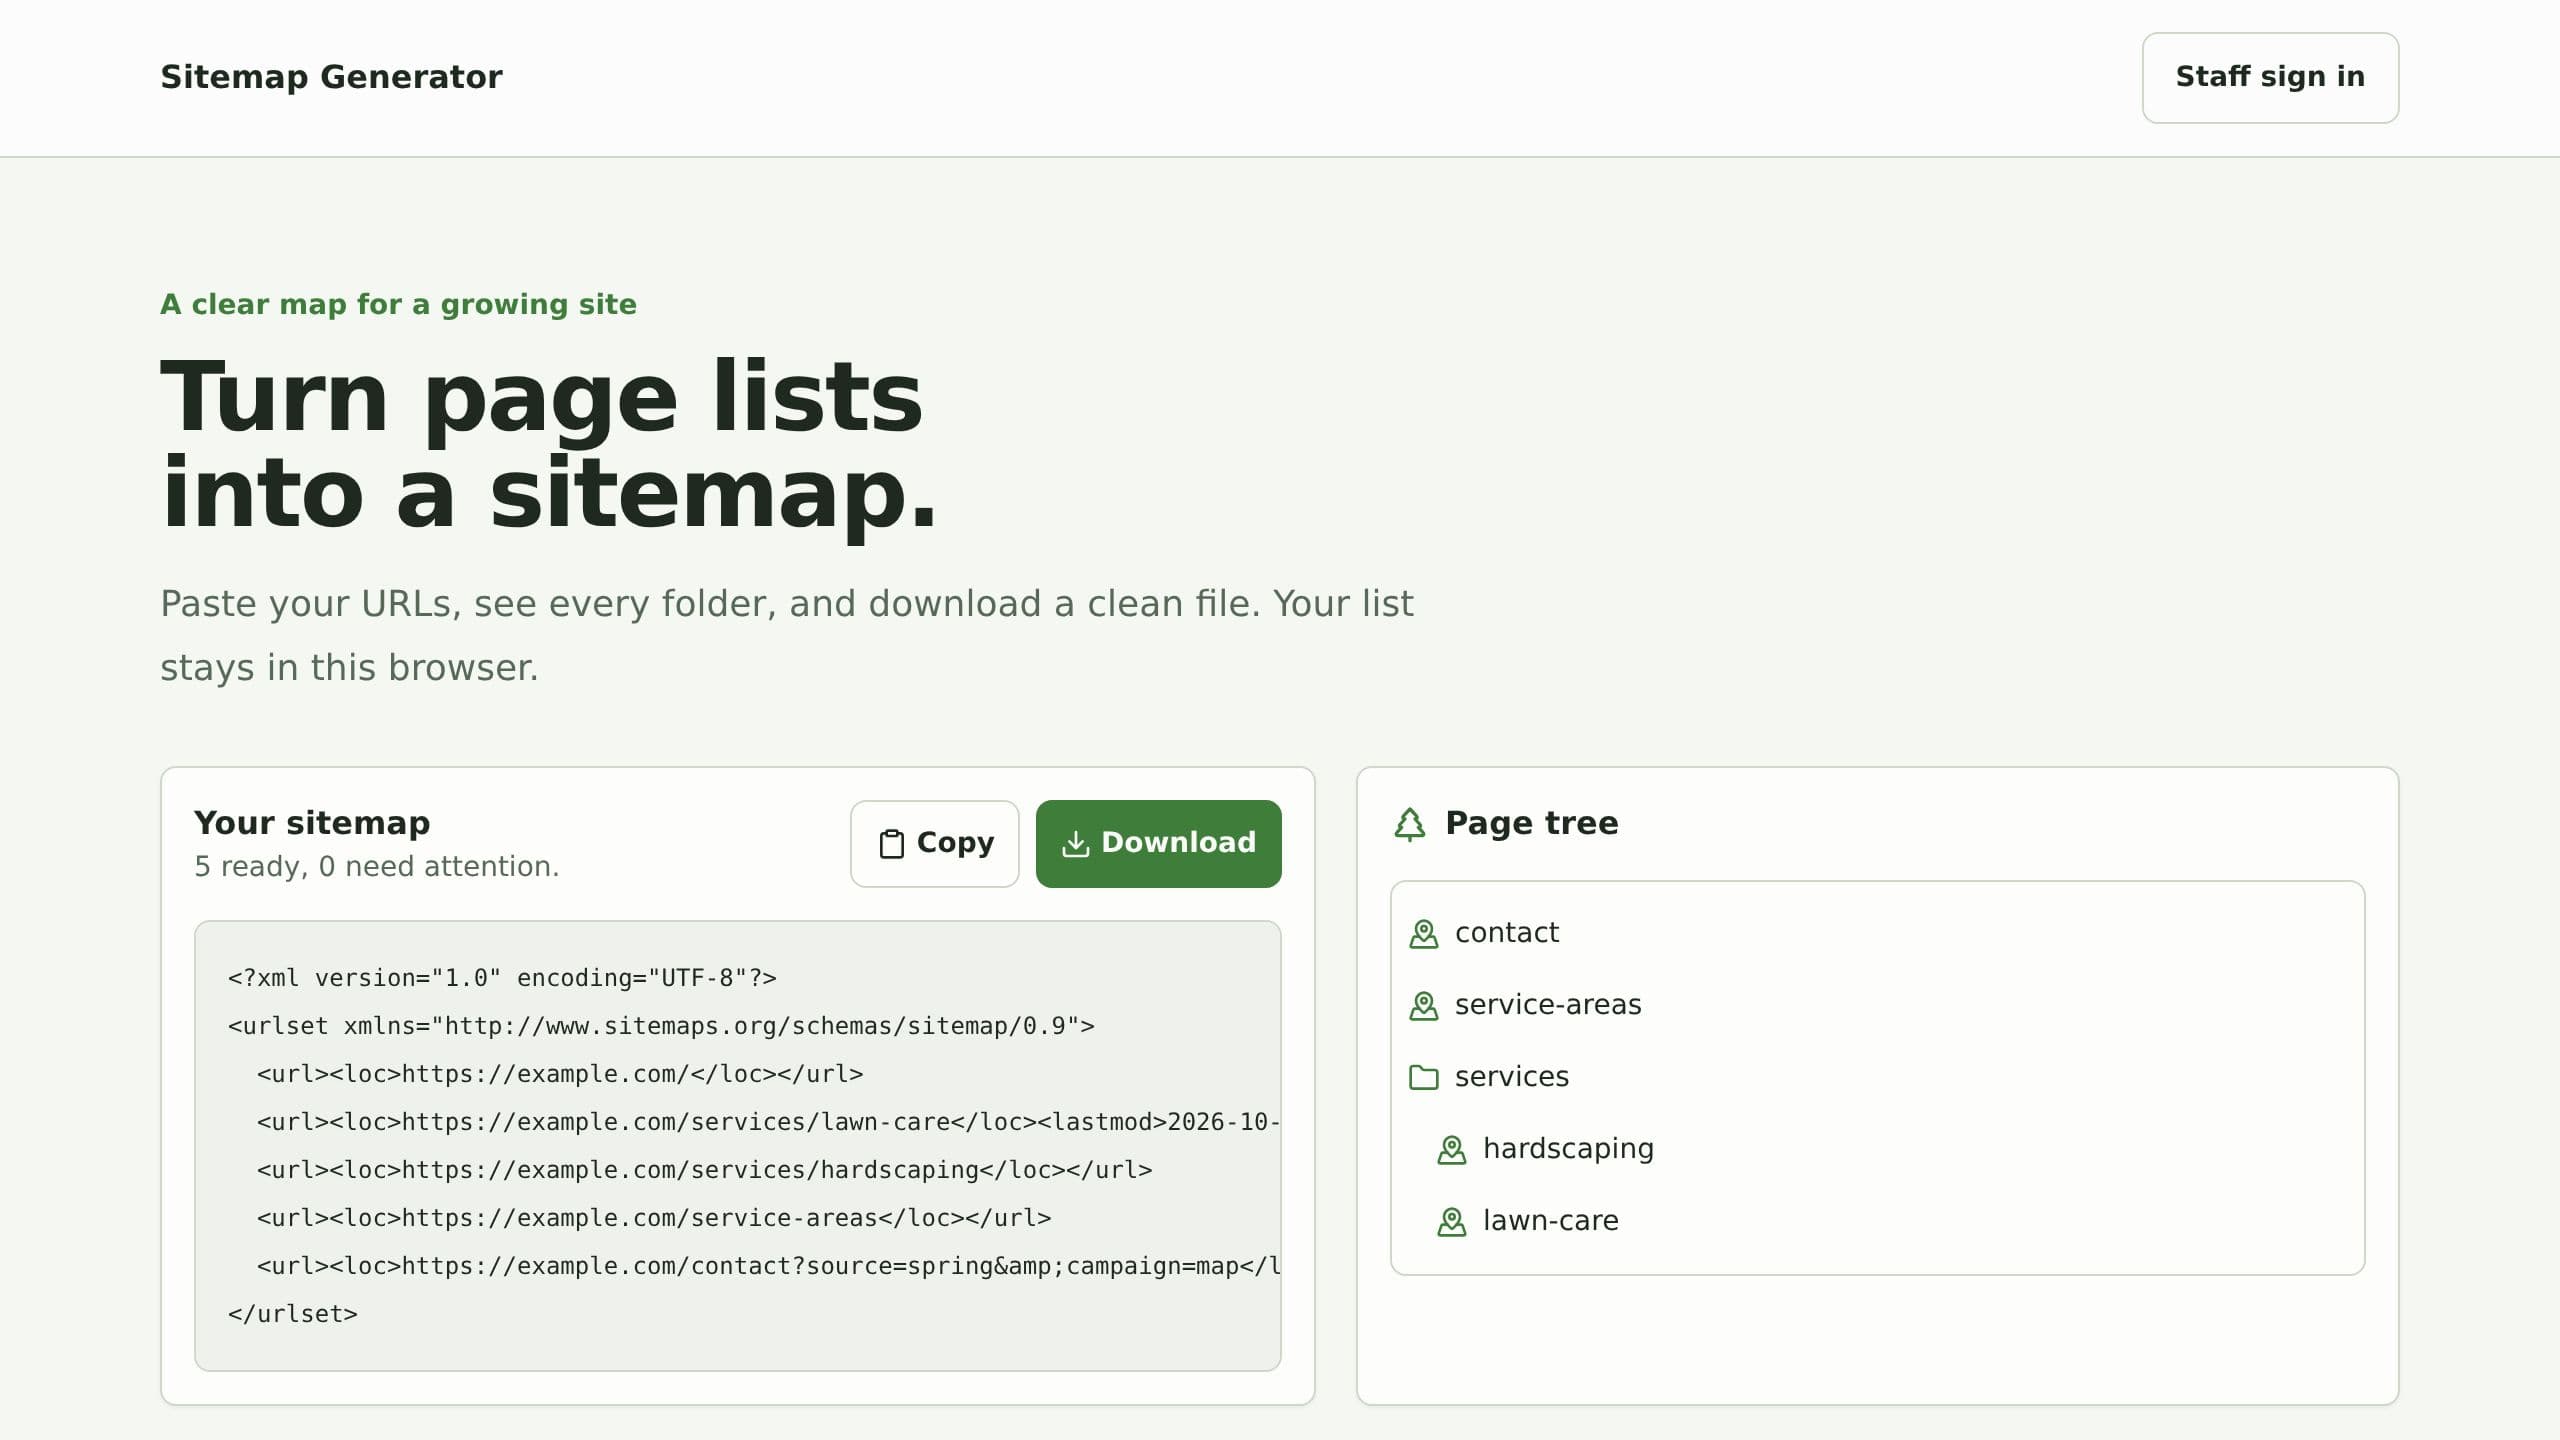Click the page pin icon next to contact
This screenshot has height=1440, width=2560.
[x=1423, y=934]
